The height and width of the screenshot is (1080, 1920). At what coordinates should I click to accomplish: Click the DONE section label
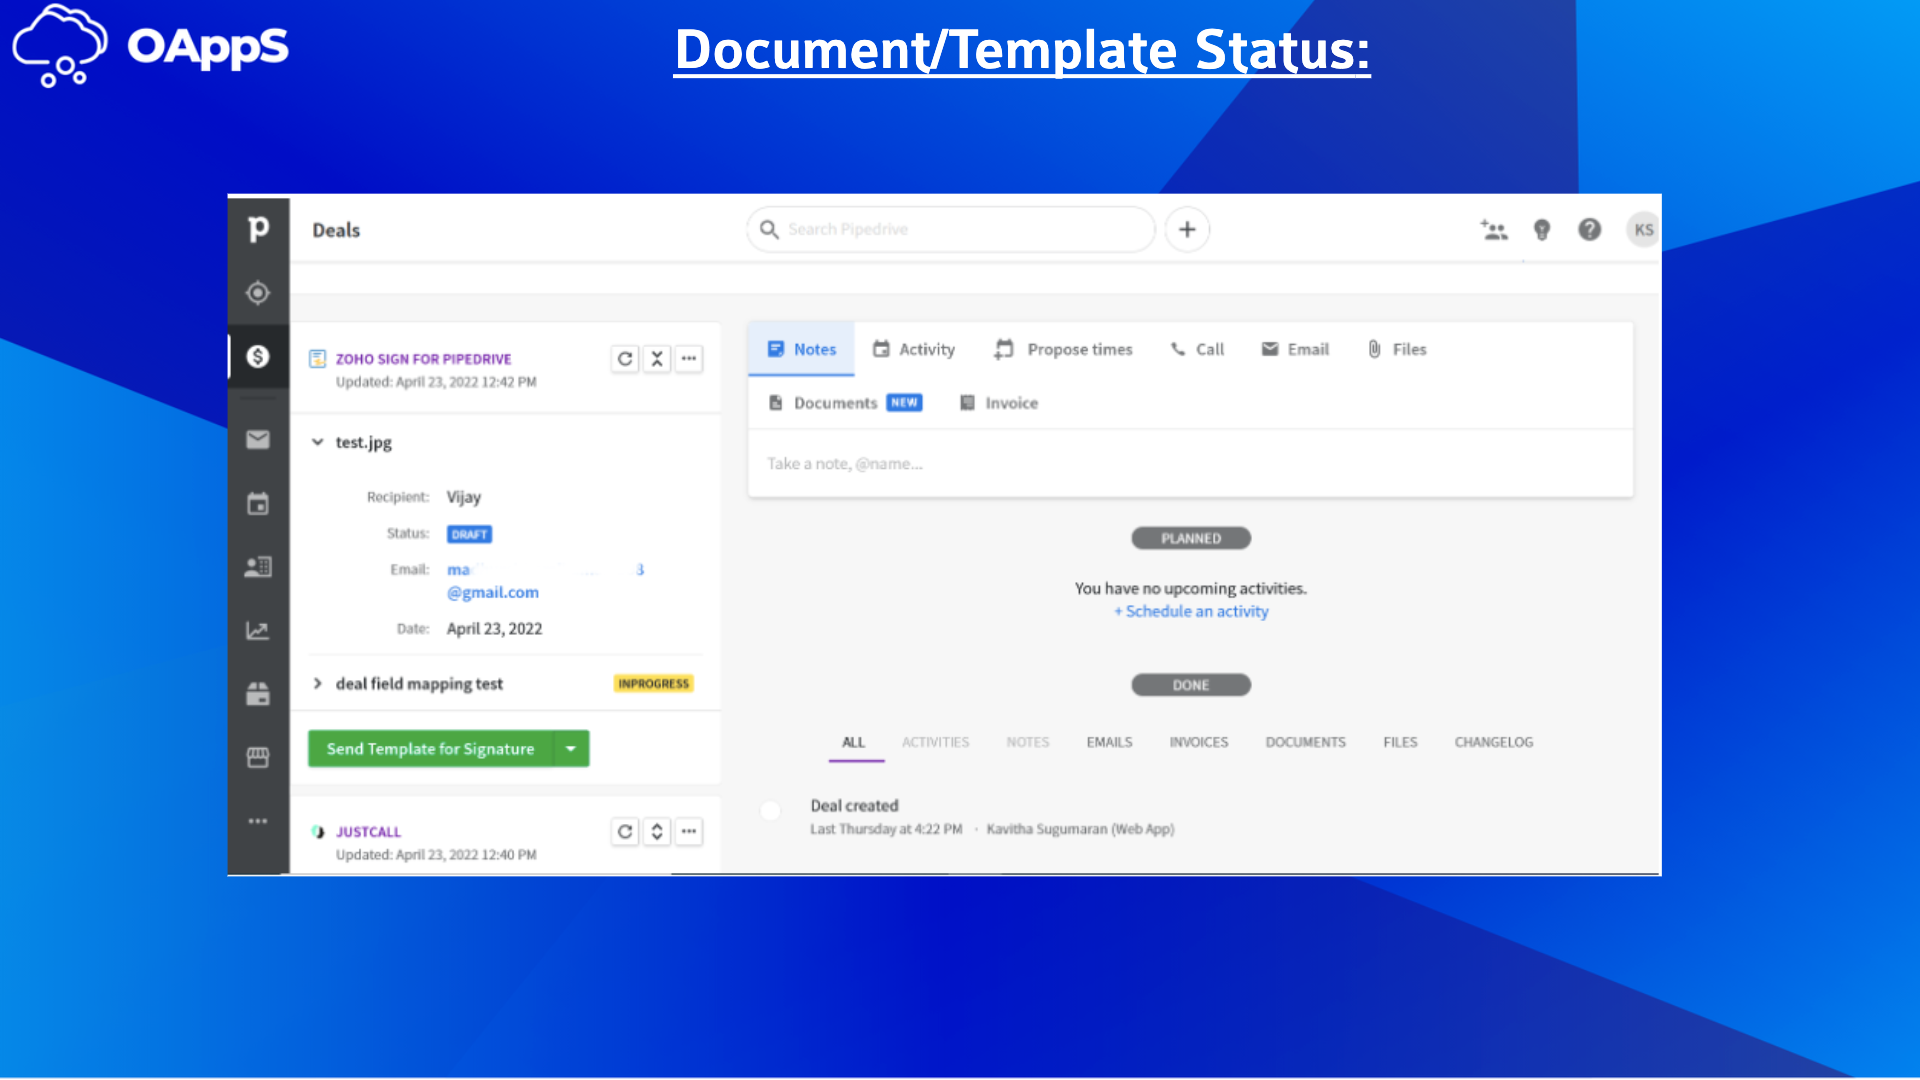1191,685
